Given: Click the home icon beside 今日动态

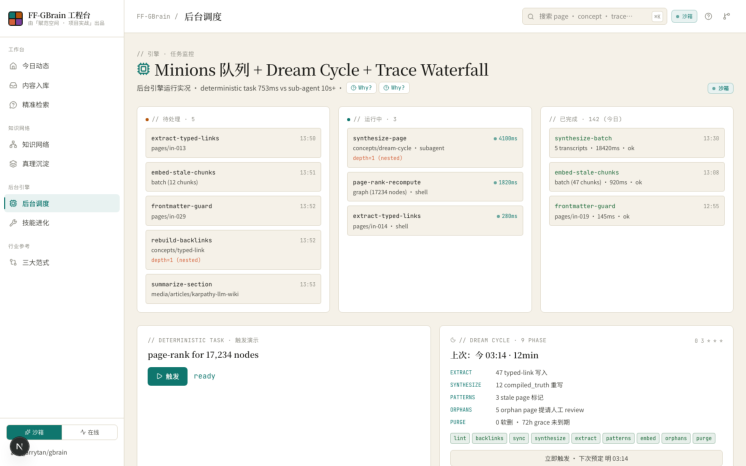Looking at the screenshot, I should point(13,66).
